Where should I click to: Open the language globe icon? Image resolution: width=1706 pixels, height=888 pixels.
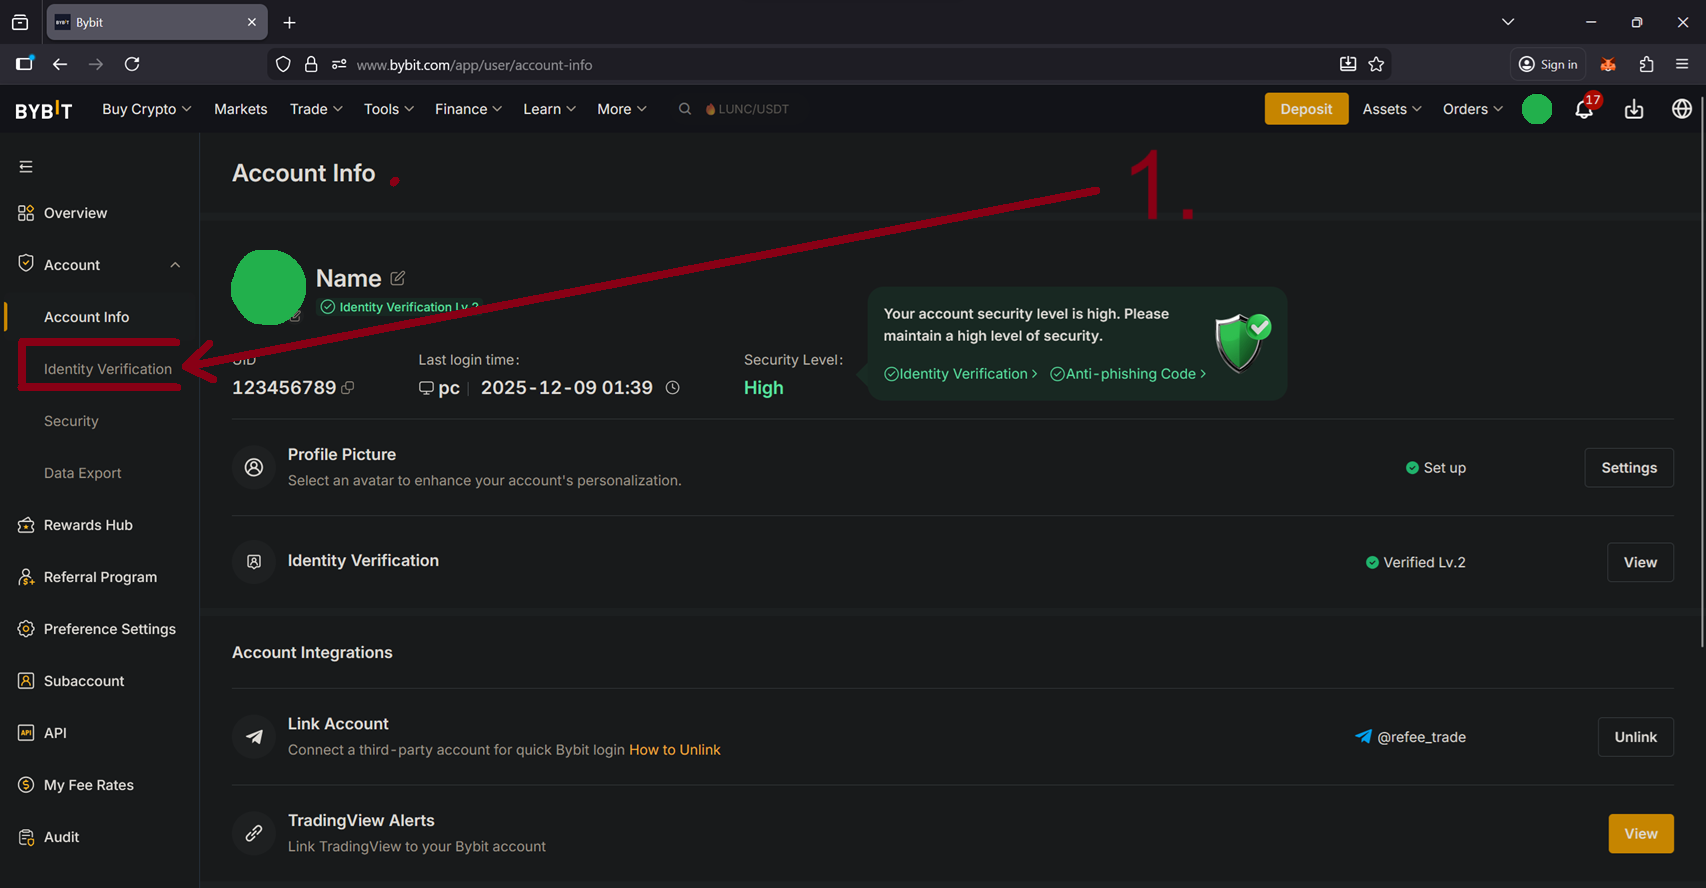point(1682,109)
